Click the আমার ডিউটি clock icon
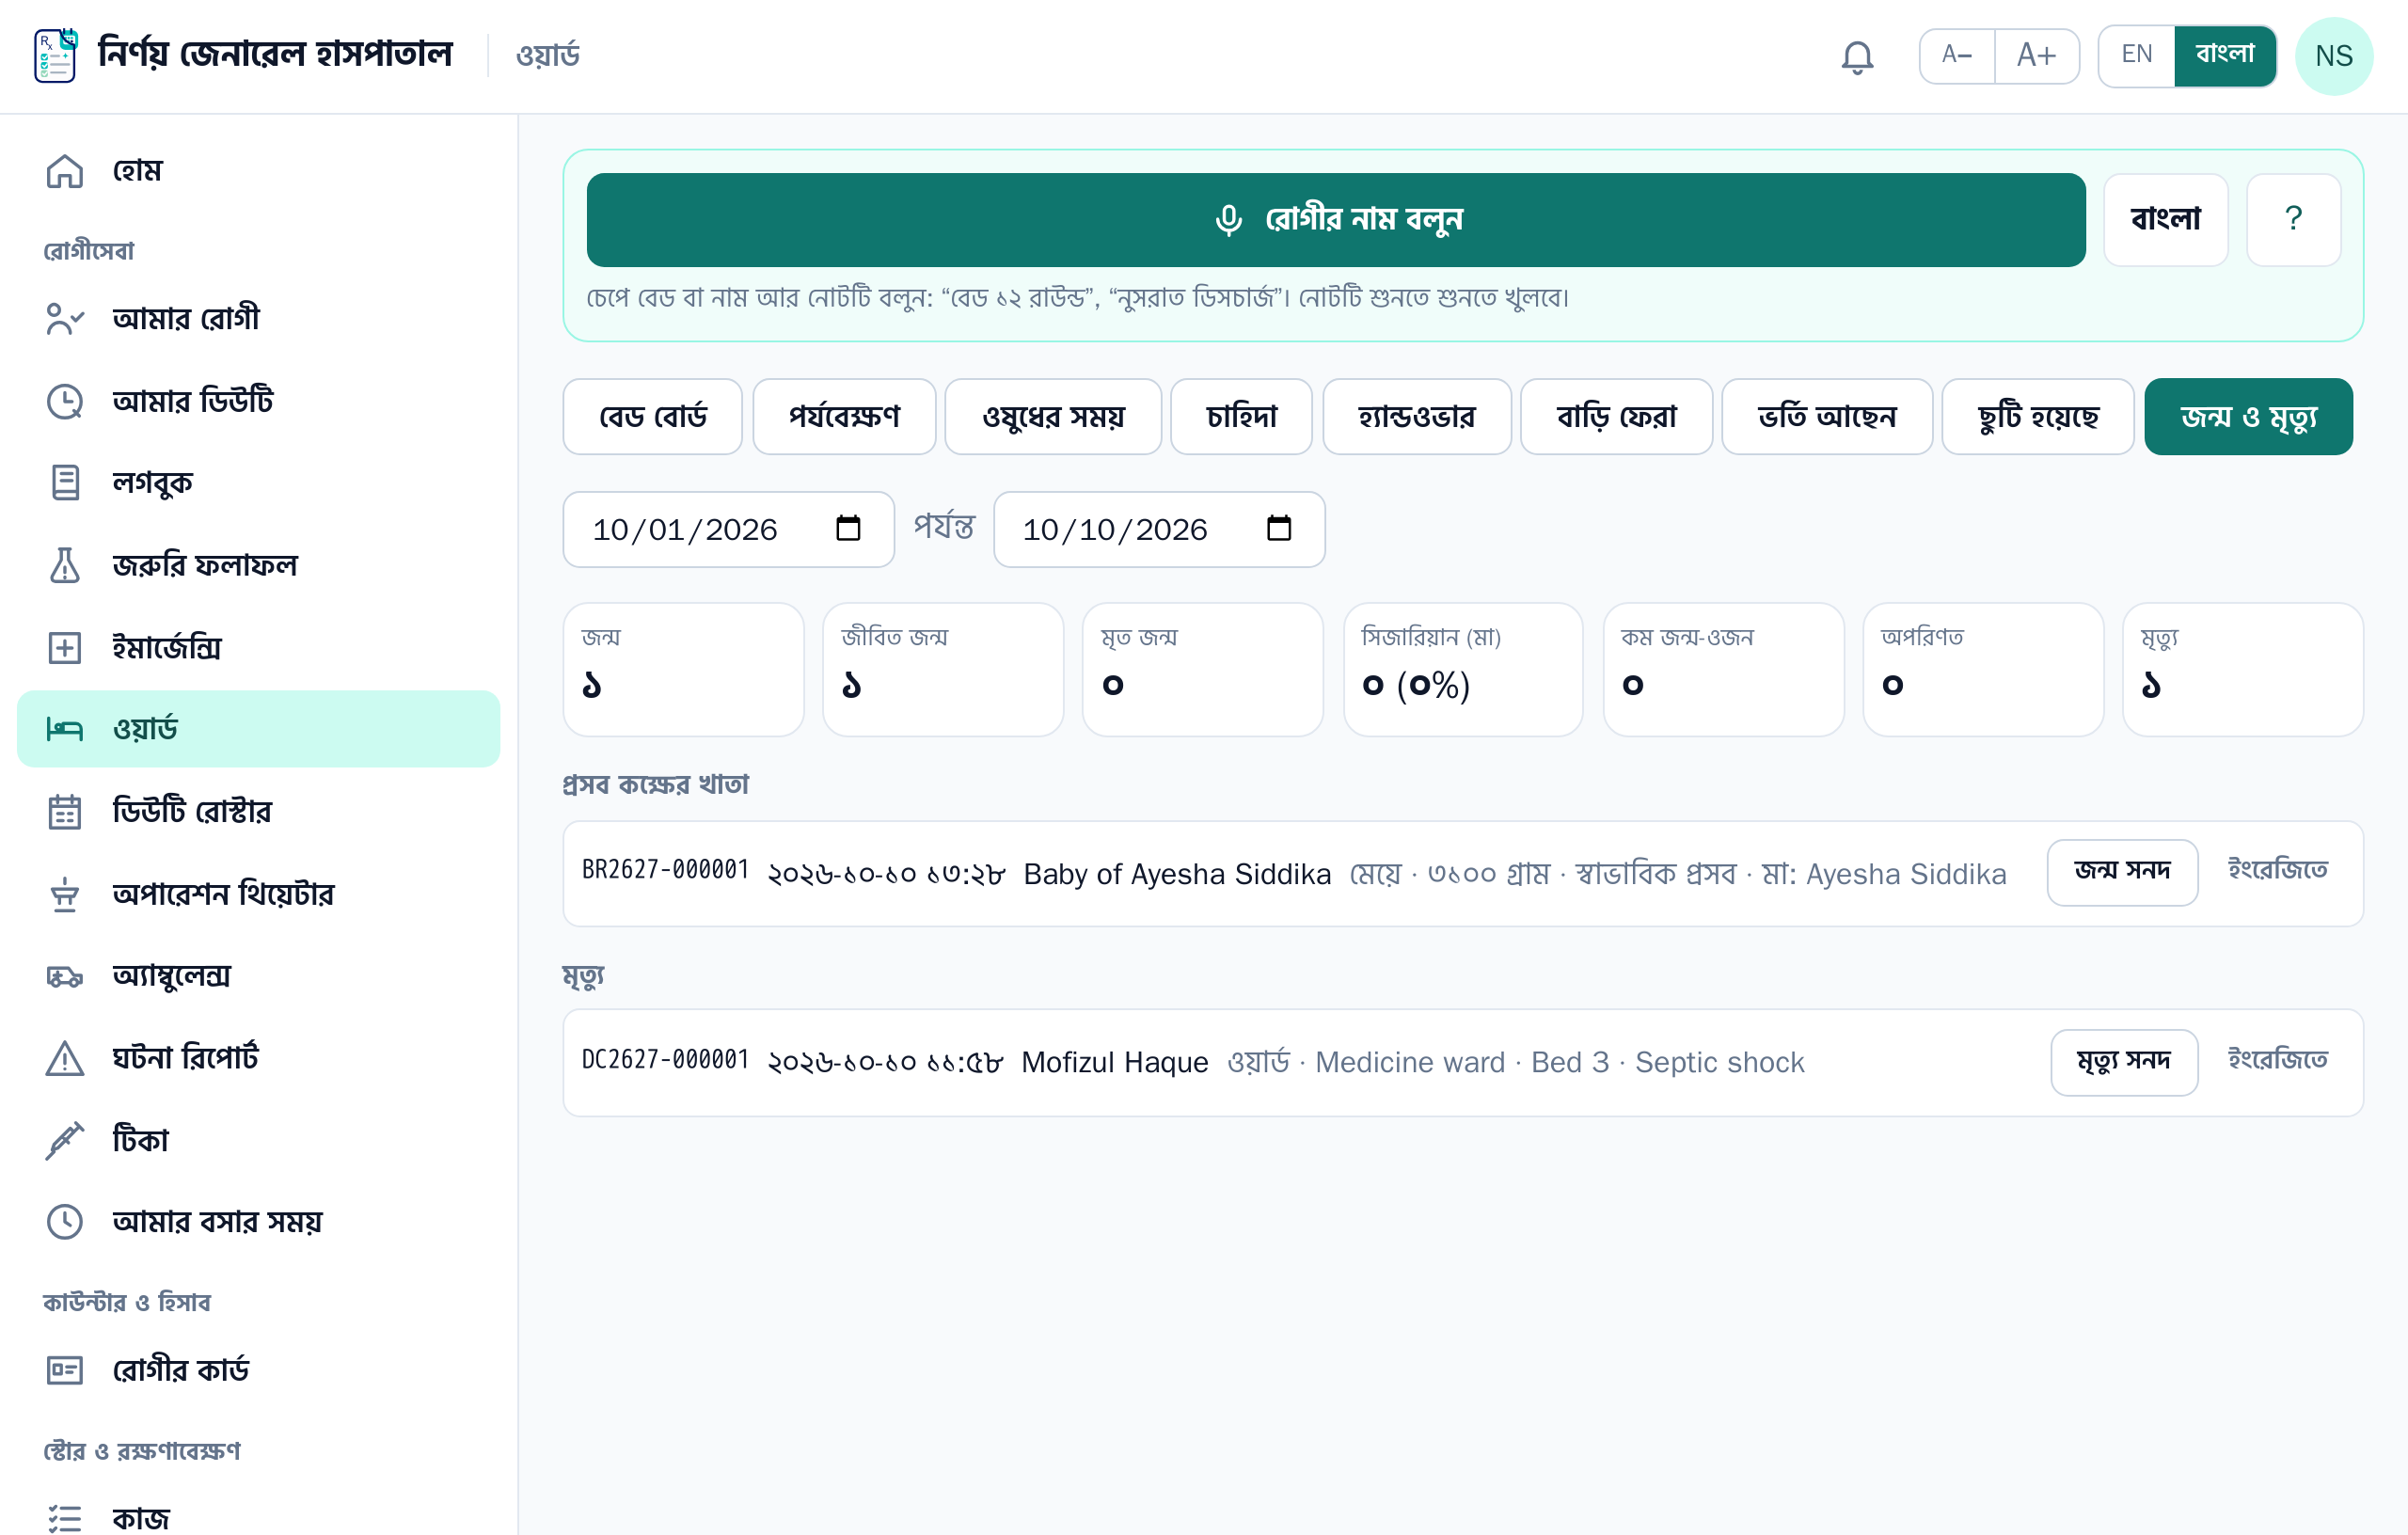 [x=65, y=401]
